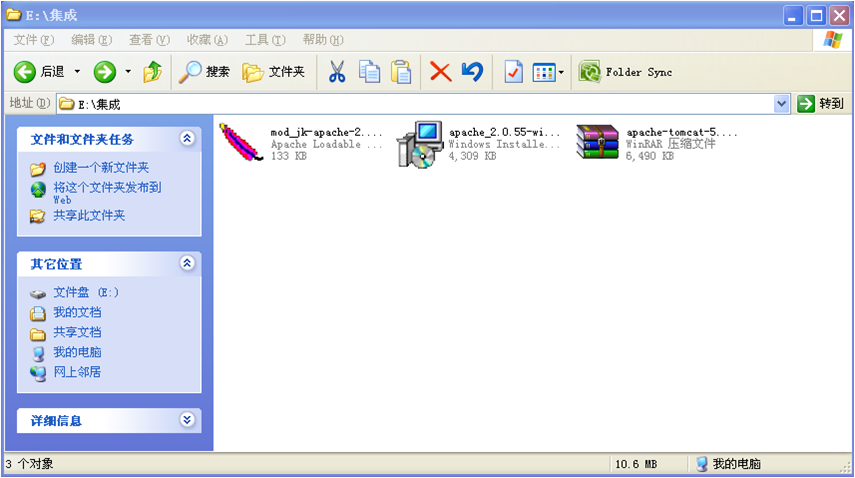Go up one folder level

click(x=153, y=71)
